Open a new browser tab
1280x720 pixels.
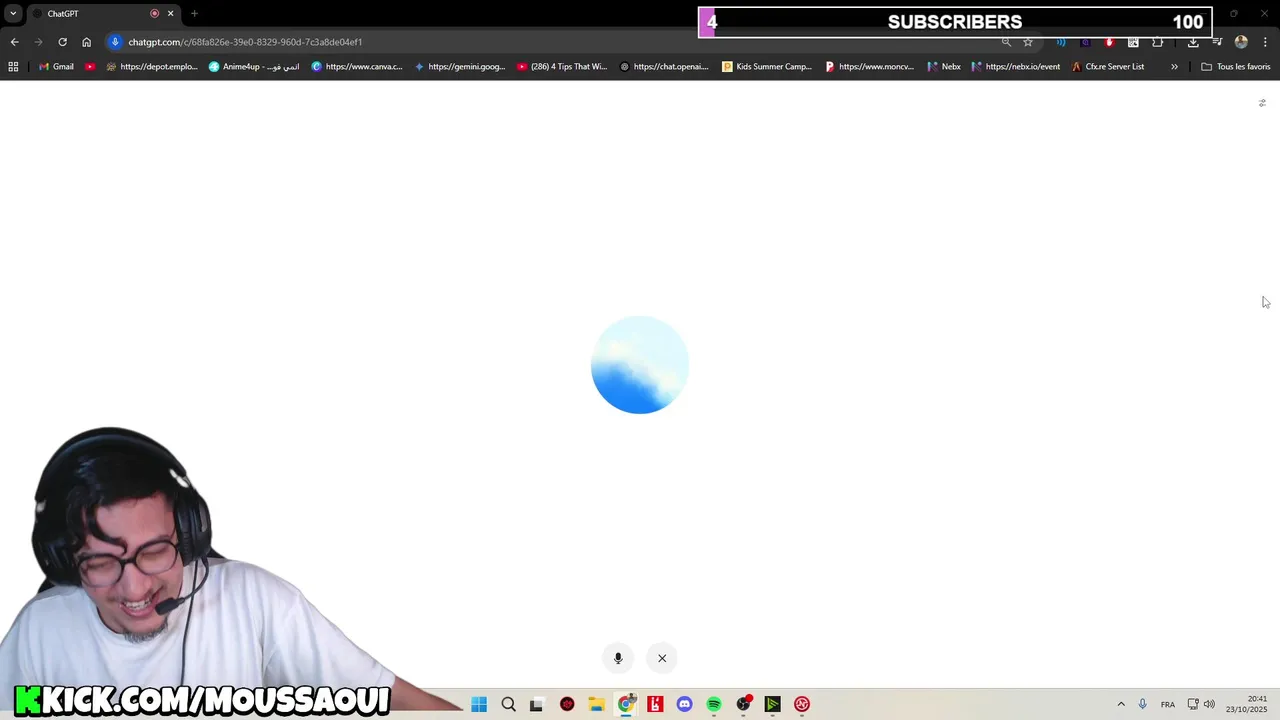click(x=194, y=14)
